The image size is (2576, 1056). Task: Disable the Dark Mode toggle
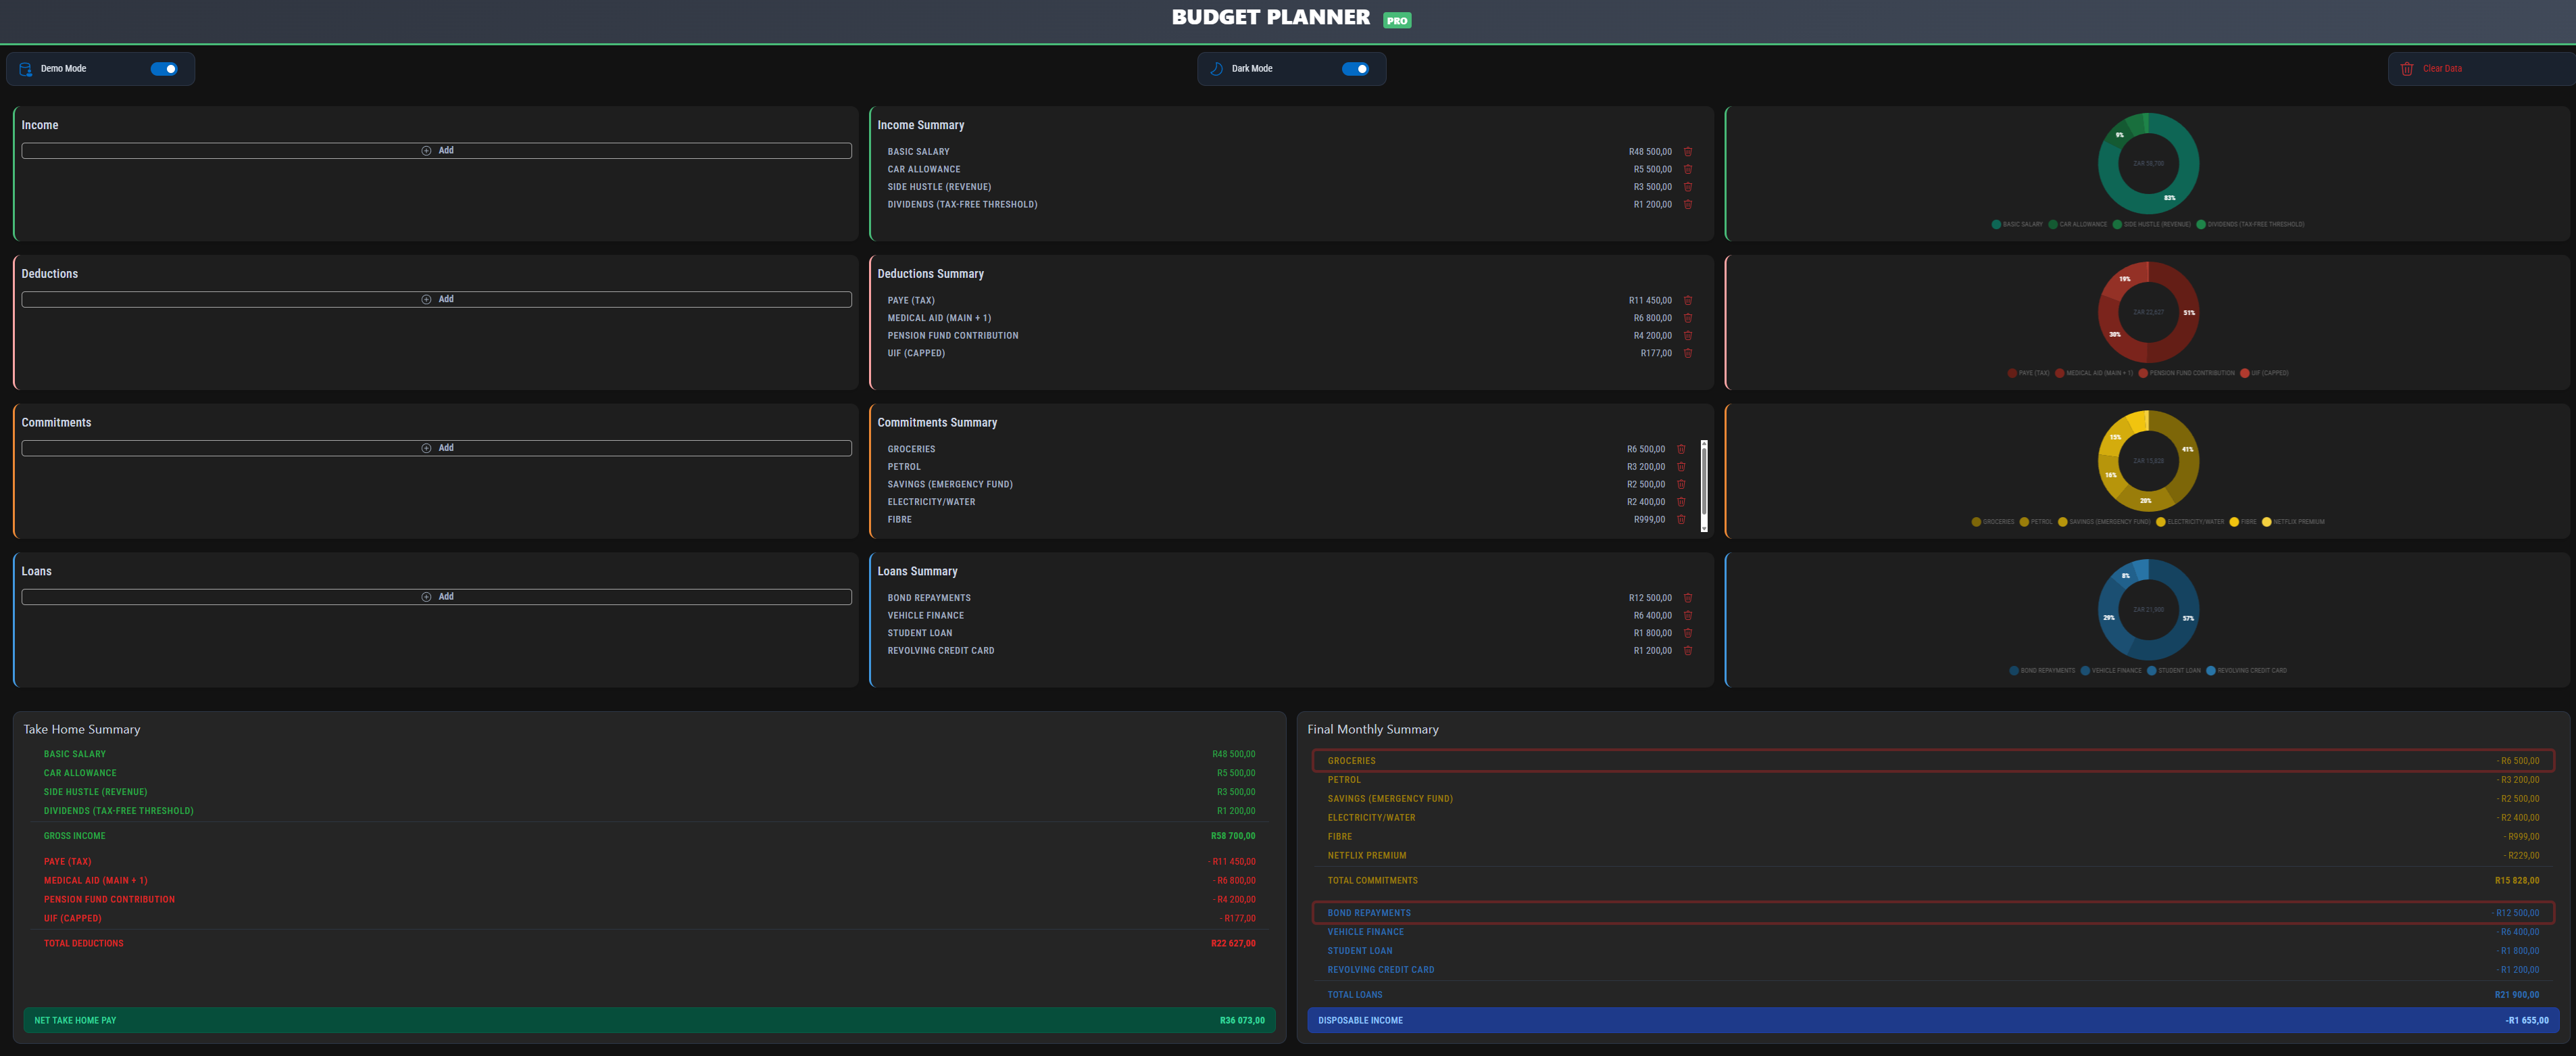1355,69
